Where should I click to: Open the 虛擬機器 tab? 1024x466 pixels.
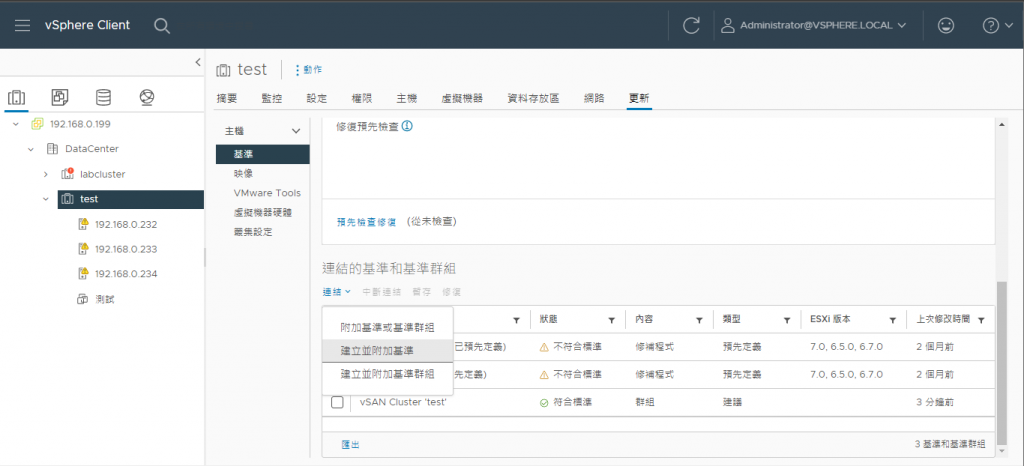point(462,99)
